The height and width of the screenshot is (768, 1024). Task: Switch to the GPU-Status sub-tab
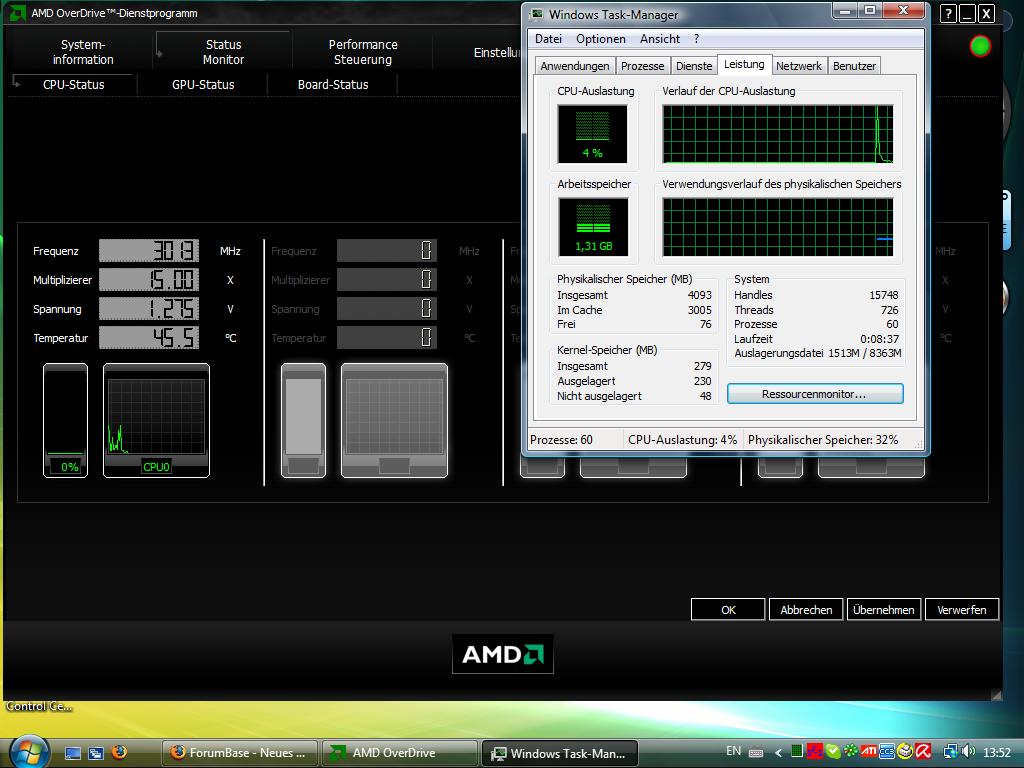click(203, 84)
